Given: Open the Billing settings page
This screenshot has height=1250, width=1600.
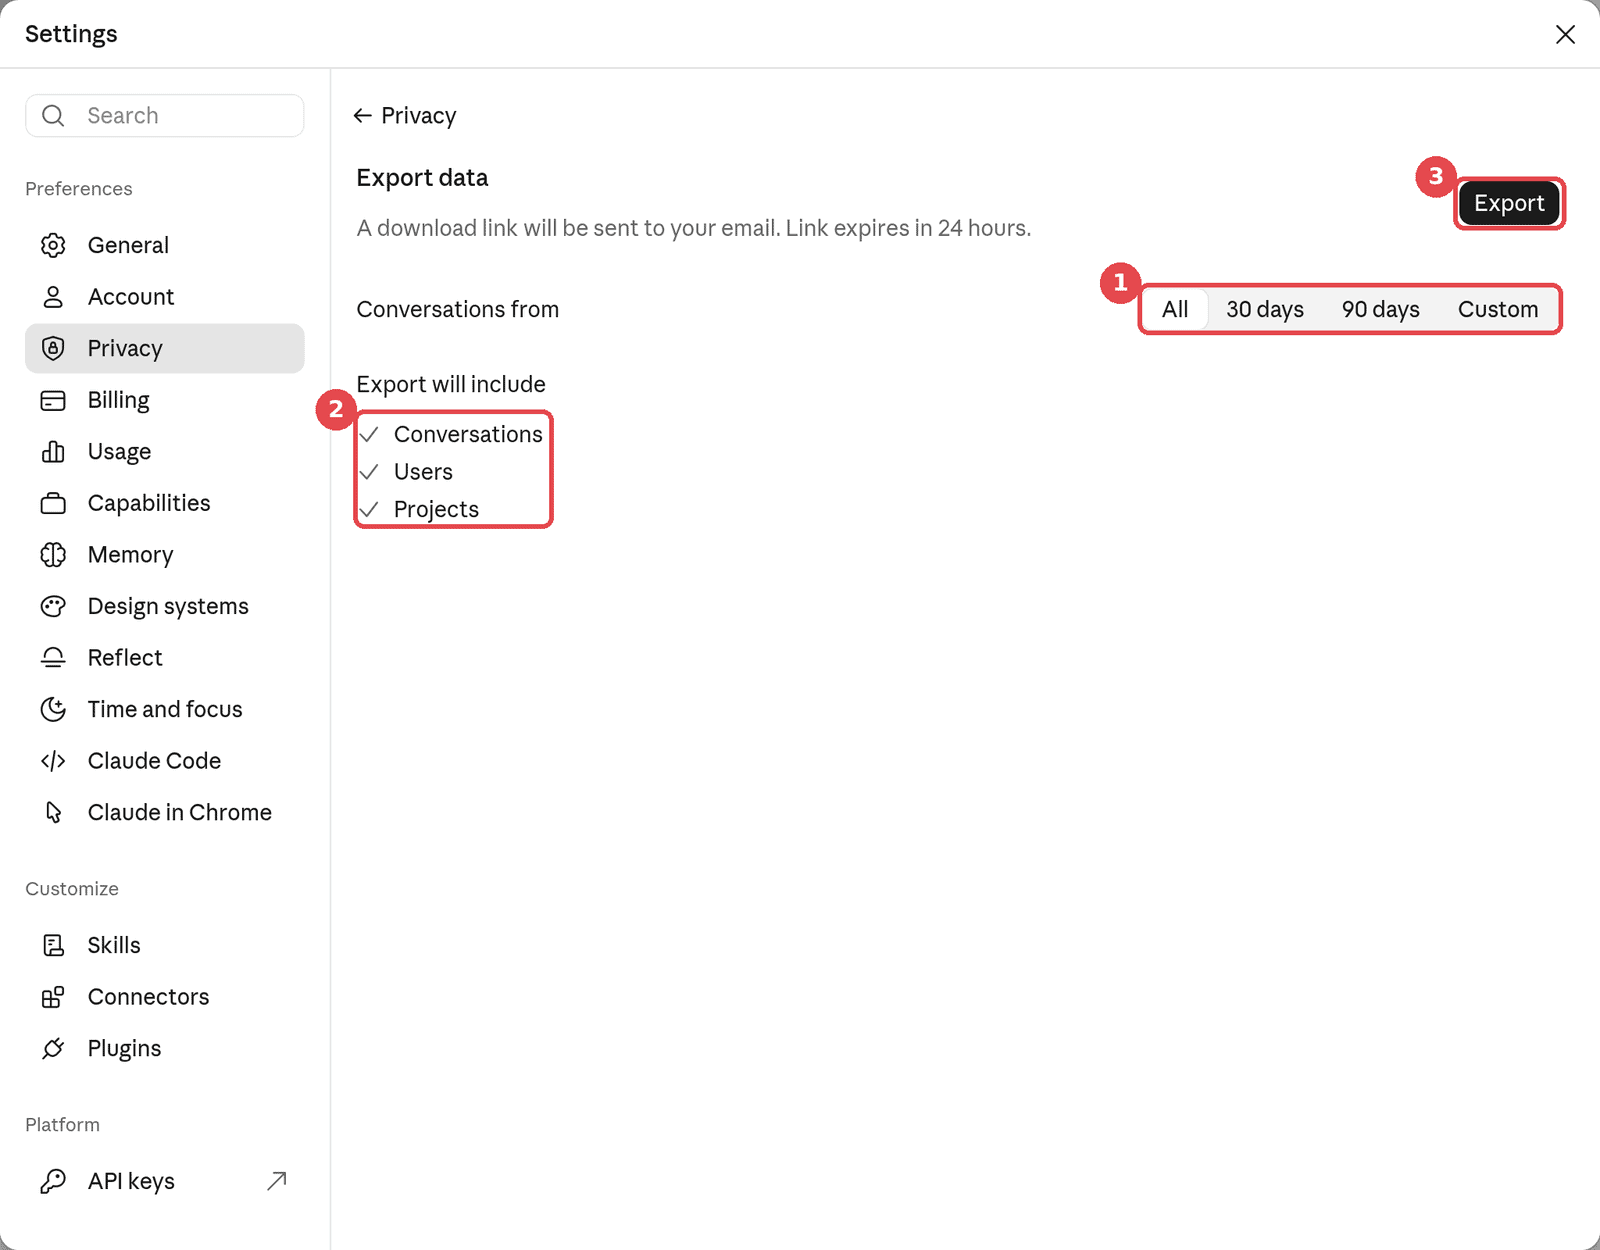Looking at the screenshot, I should [x=165, y=400].
